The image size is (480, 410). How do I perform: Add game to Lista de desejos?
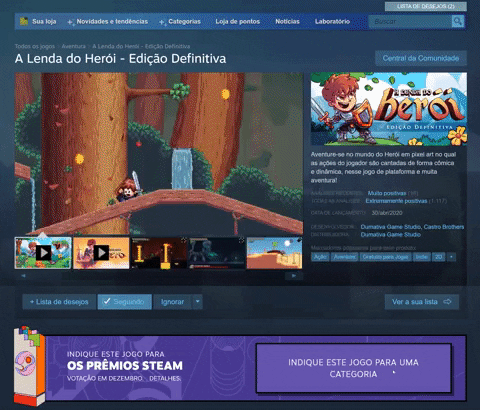tap(59, 302)
